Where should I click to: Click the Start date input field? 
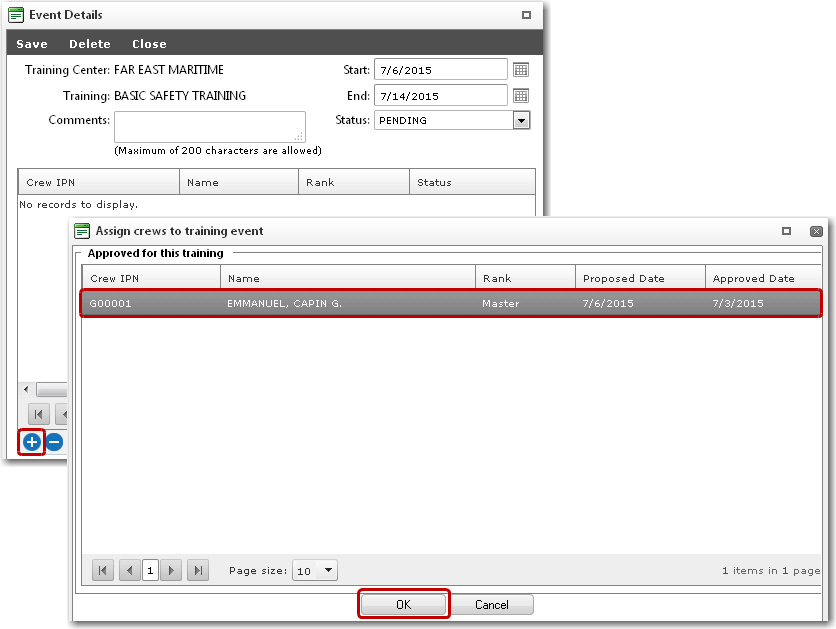point(440,70)
